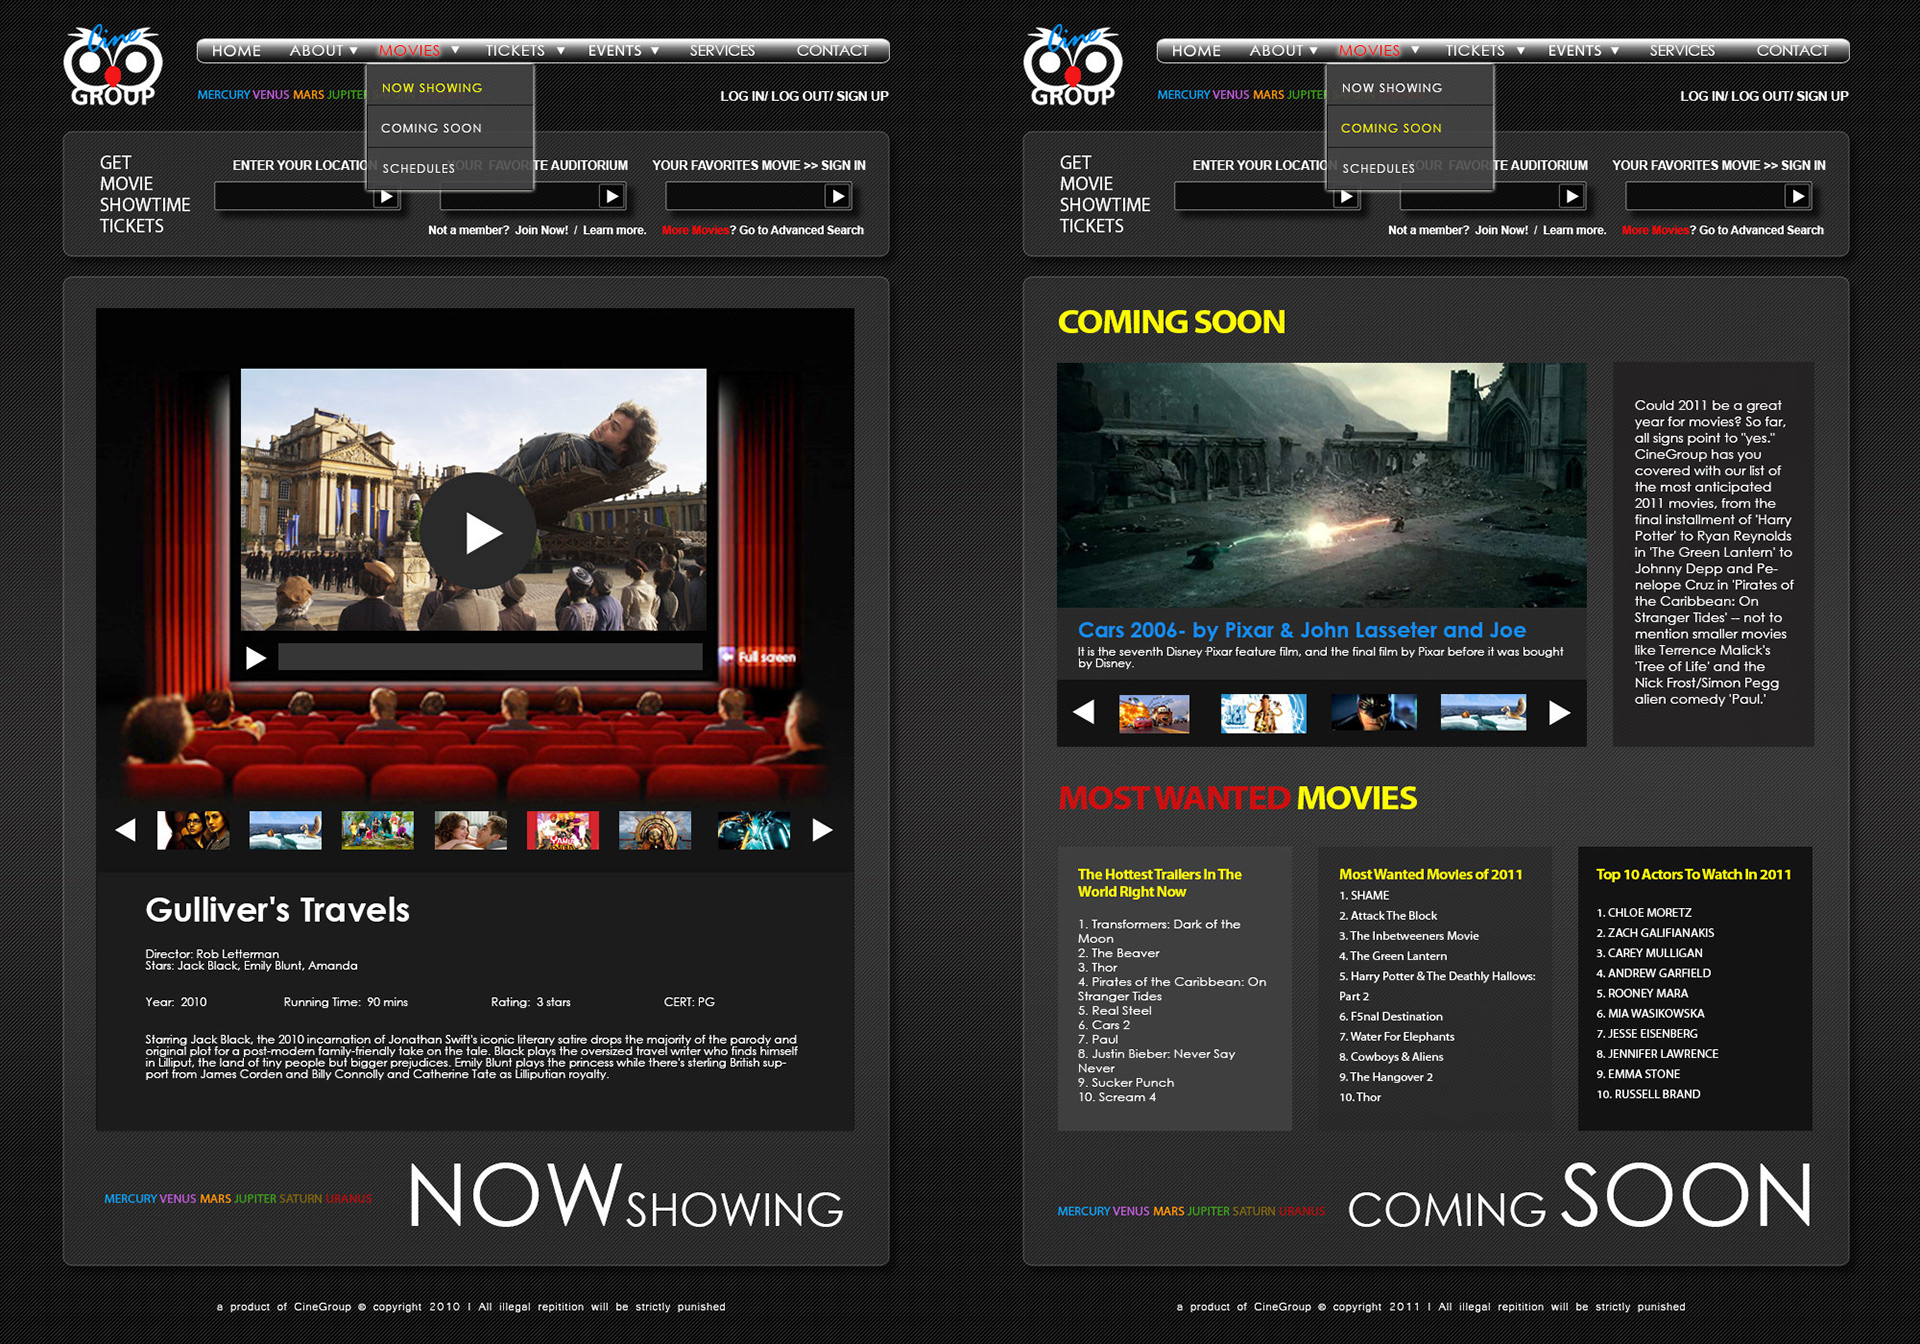Select the Batman thumbnail in Coming Soon carousel
The width and height of the screenshot is (1920, 1344).
click(1374, 712)
